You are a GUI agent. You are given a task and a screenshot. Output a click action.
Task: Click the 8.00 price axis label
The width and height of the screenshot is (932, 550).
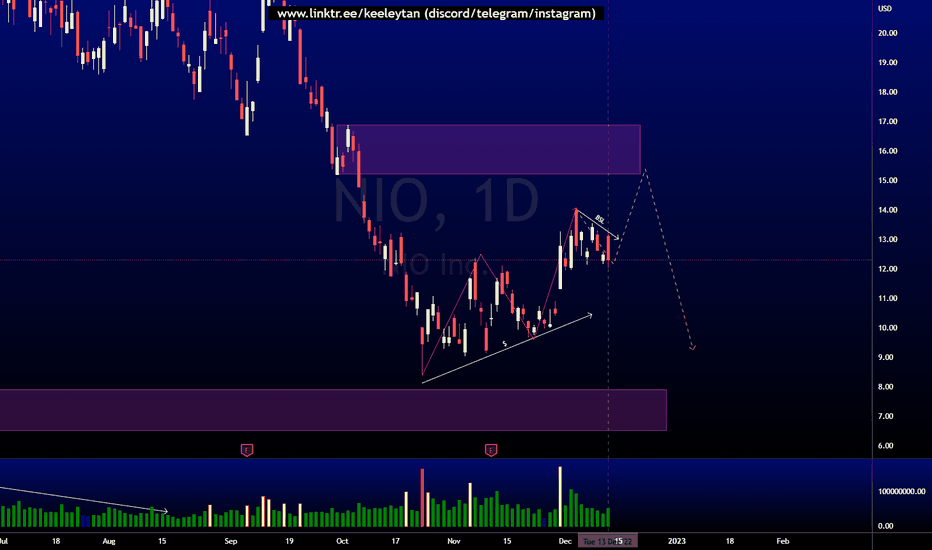(x=886, y=386)
